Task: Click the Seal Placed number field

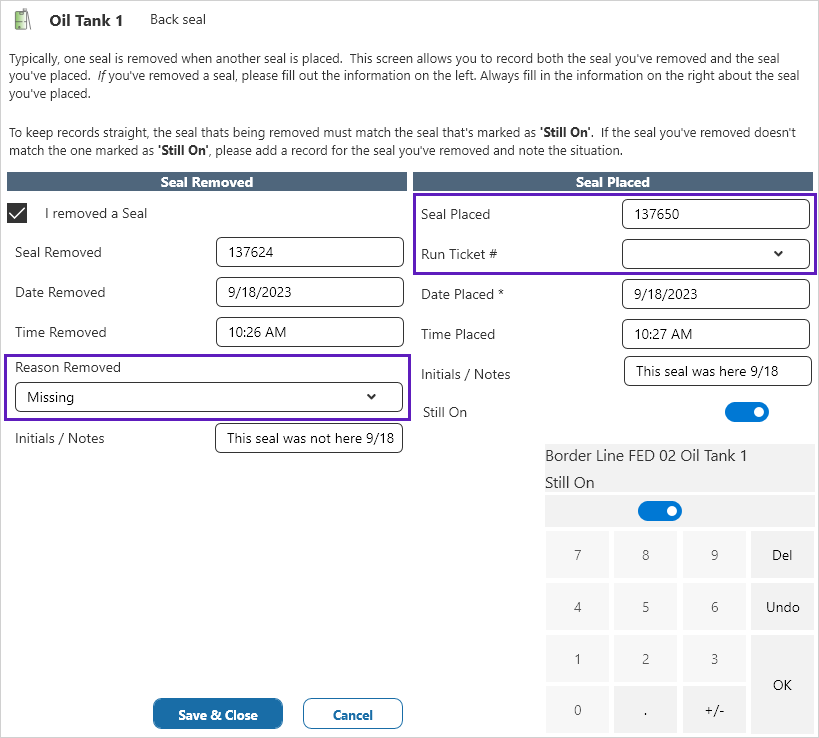Action: (x=715, y=214)
